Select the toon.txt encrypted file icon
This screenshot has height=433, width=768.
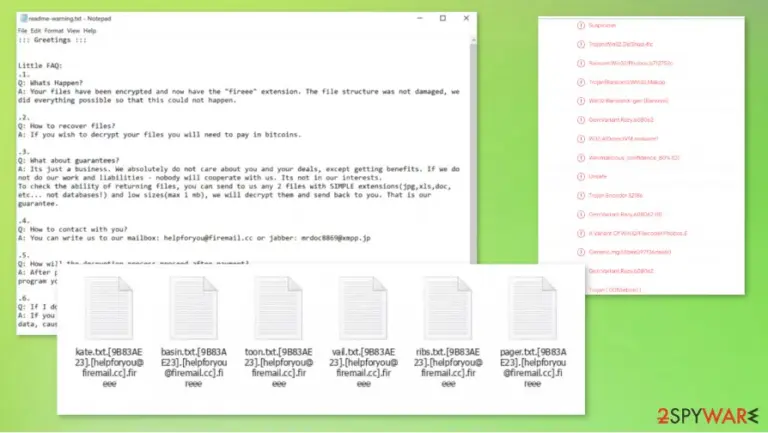(278, 308)
